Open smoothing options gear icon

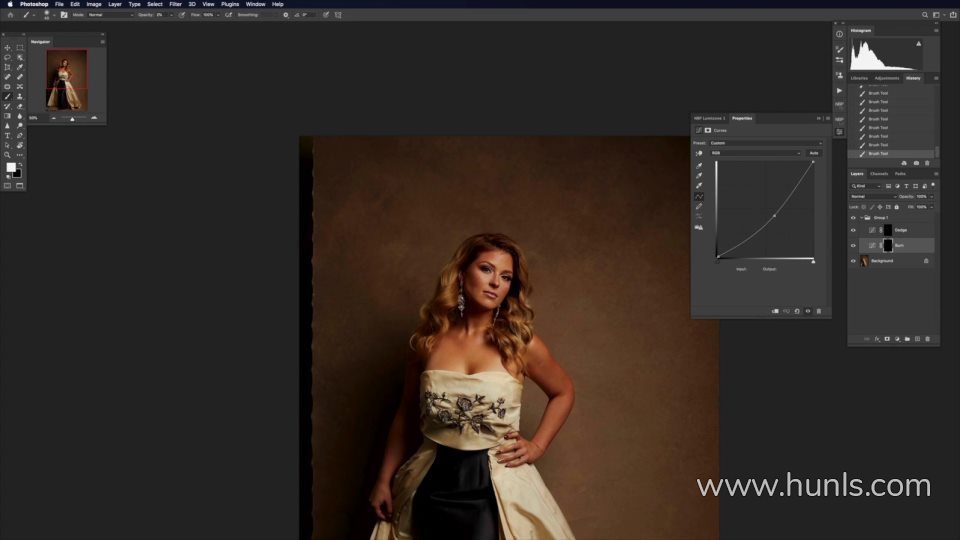pyautogui.click(x=285, y=15)
